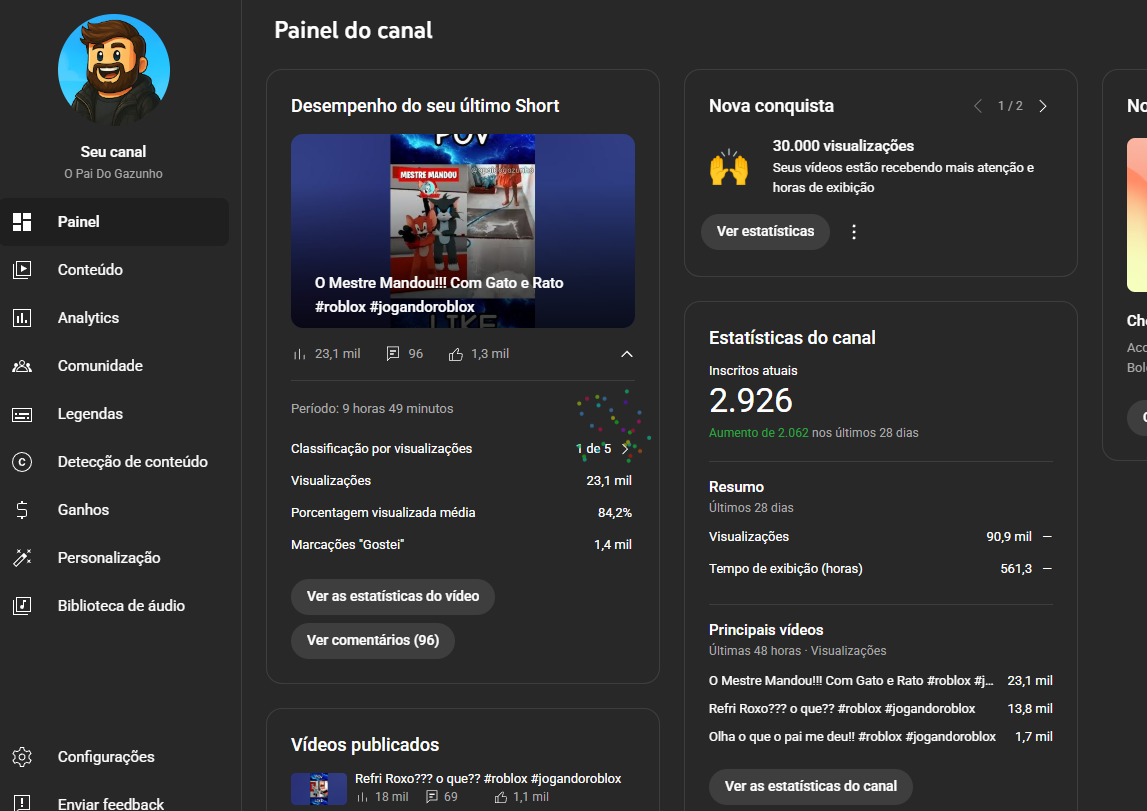
Task: Open Olha o que o pai me deu video
Action: pos(852,737)
